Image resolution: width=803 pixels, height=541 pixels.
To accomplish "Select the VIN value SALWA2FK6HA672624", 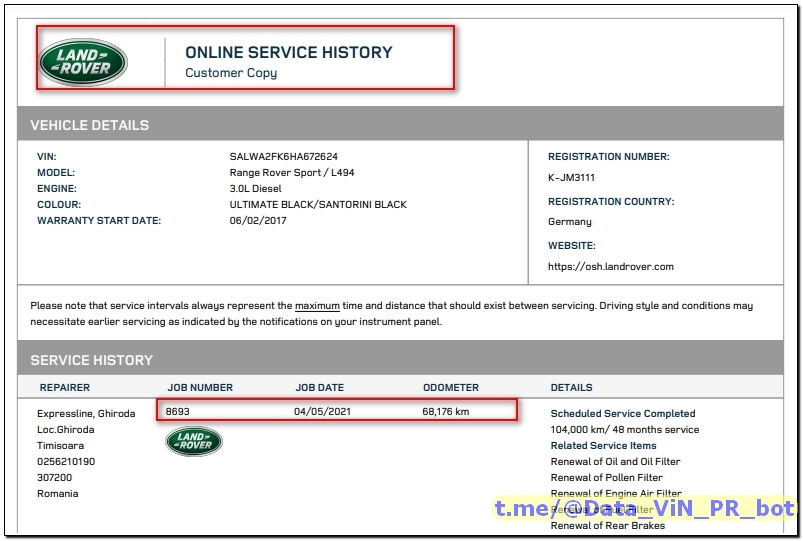I will coord(284,156).
